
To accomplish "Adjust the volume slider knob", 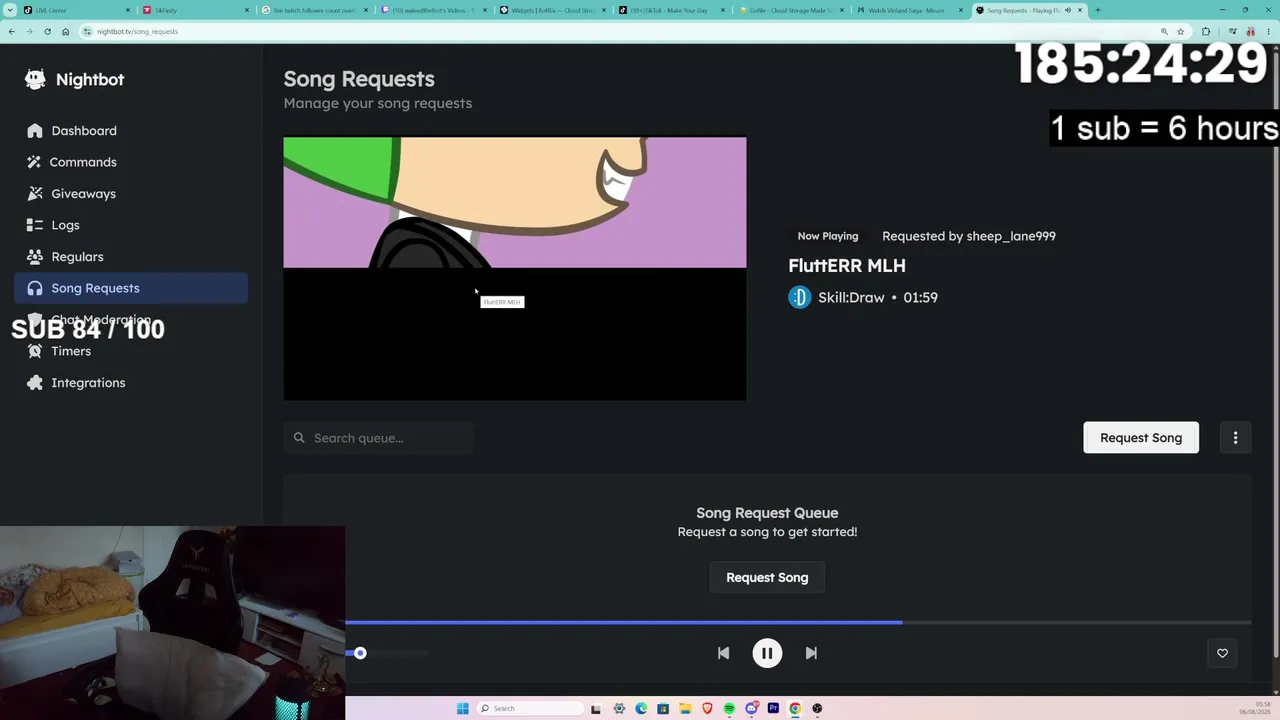I will [360, 653].
